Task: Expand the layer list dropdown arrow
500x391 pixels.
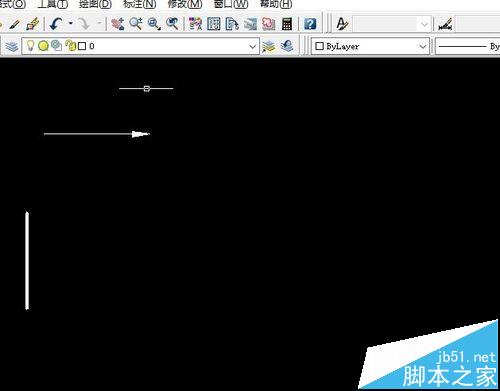Action: click(x=253, y=46)
